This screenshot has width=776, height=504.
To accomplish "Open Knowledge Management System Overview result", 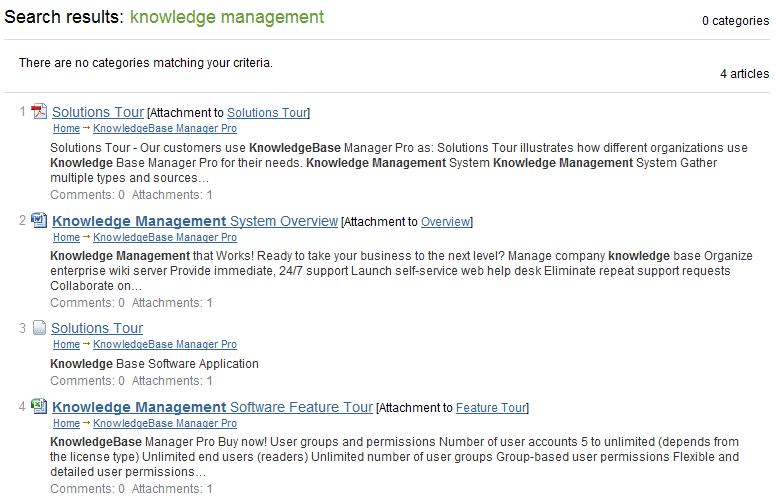I will 195,221.
